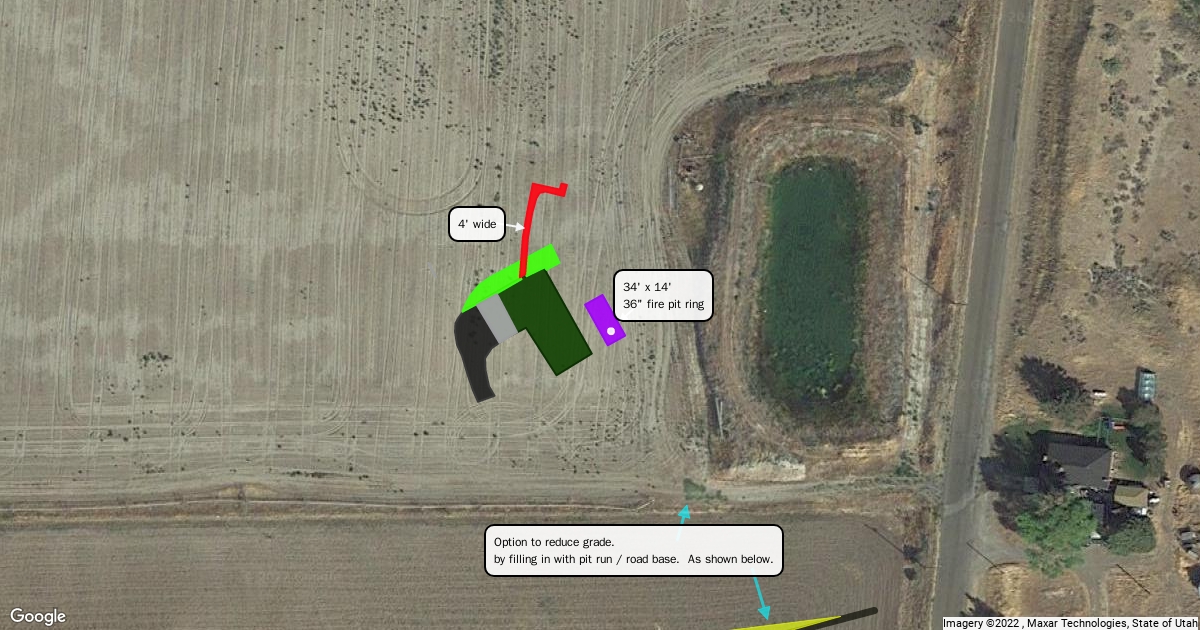Click the "4' wide" label box
Viewport: 1200px width, 630px height.
477,224
